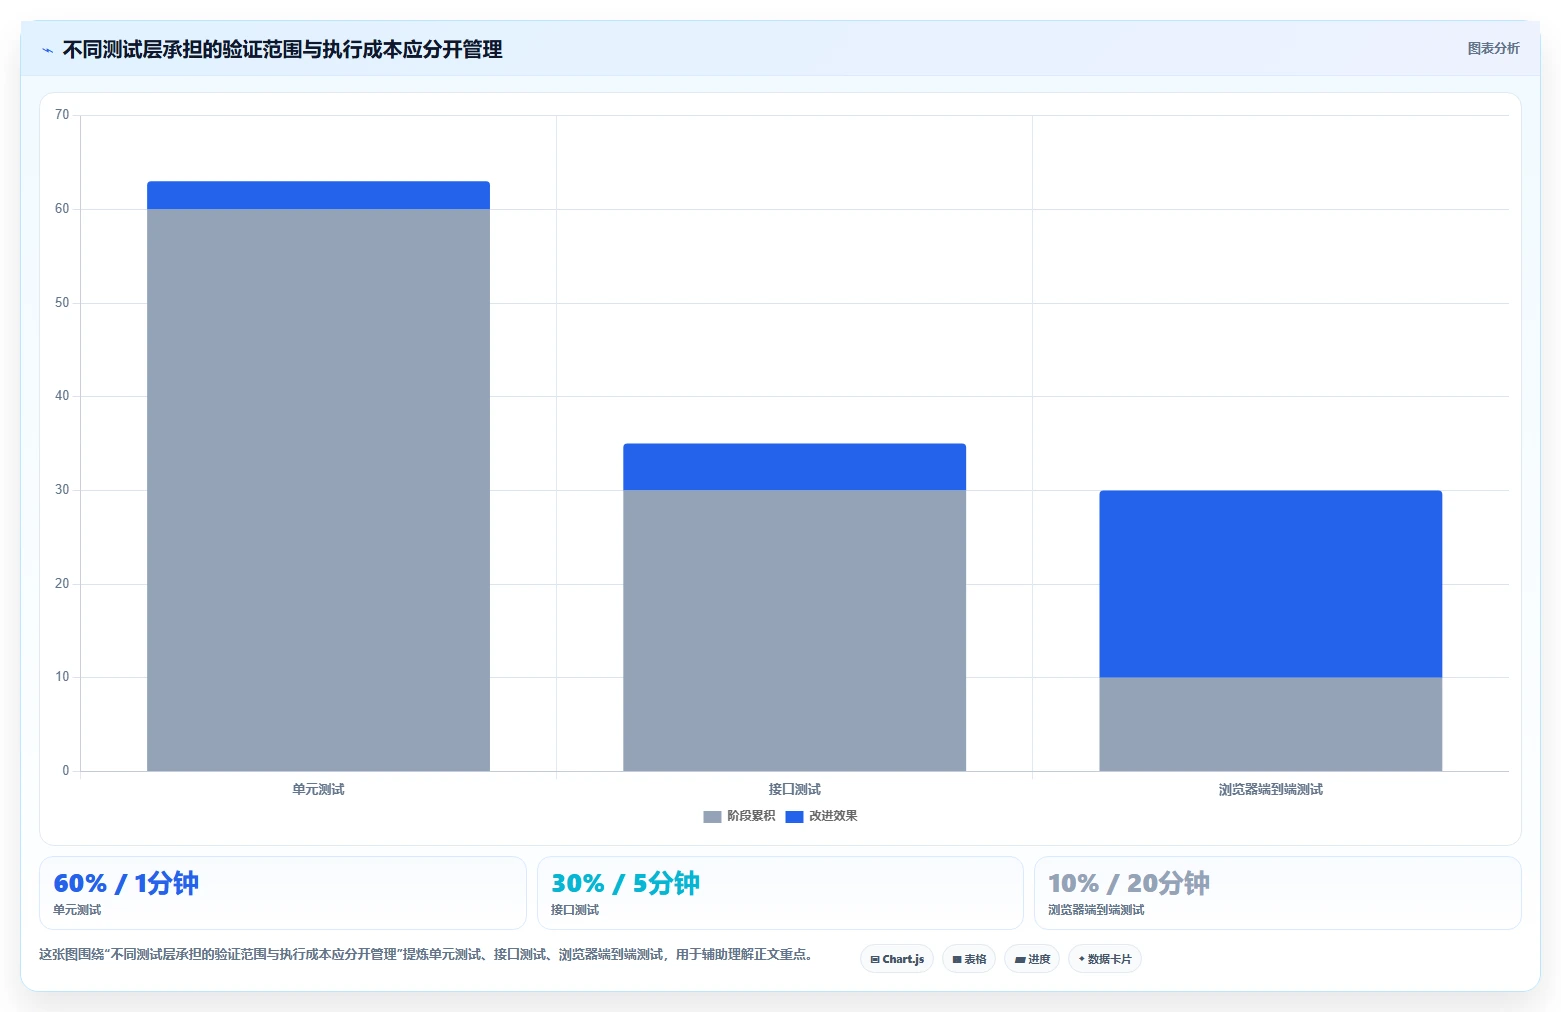Open the 10% / 20分钟 stat card
This screenshot has width=1561, height=1012.
click(1278, 893)
